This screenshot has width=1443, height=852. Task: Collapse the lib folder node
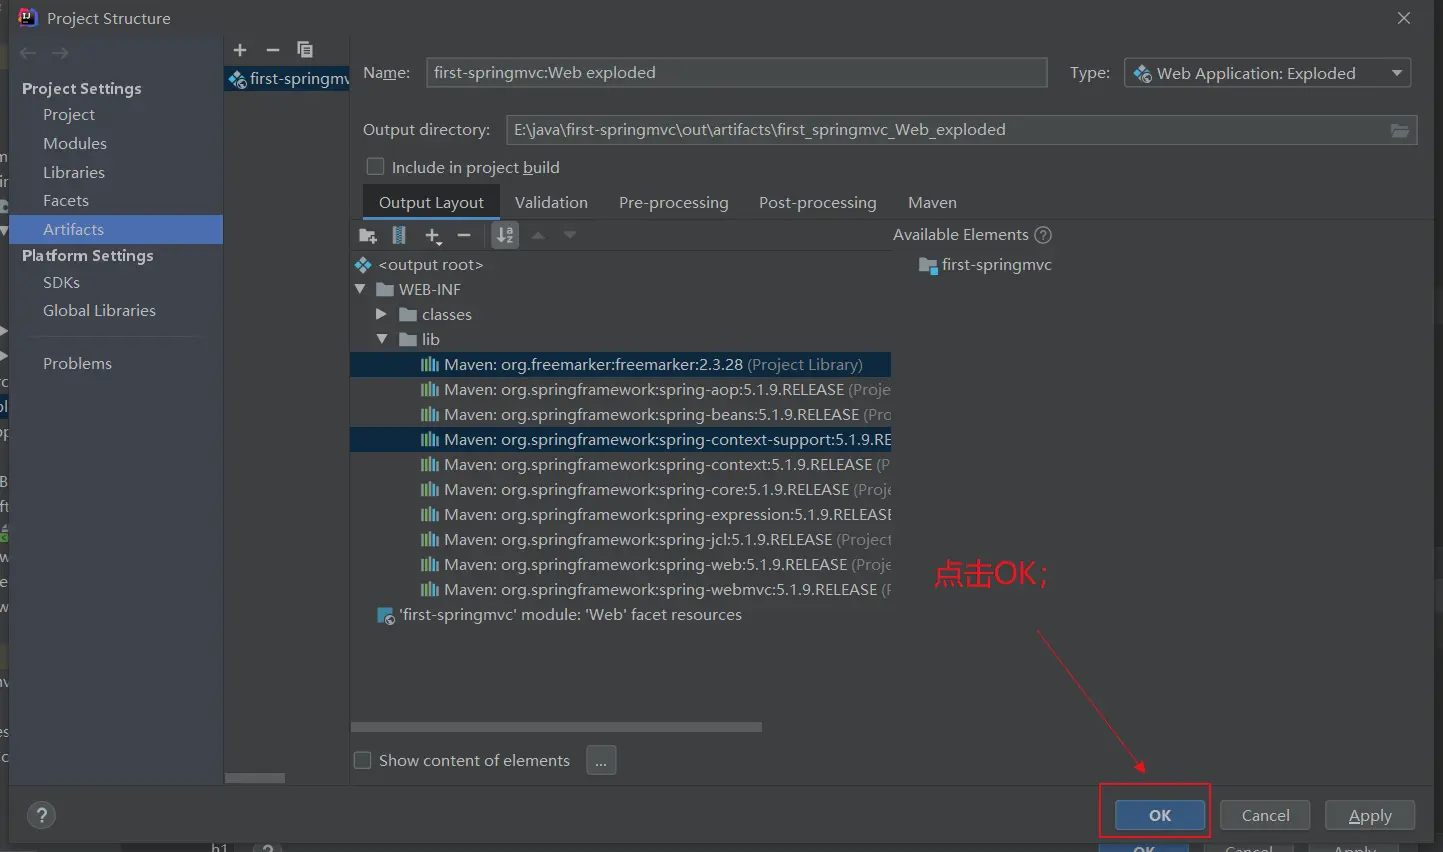[x=381, y=339]
